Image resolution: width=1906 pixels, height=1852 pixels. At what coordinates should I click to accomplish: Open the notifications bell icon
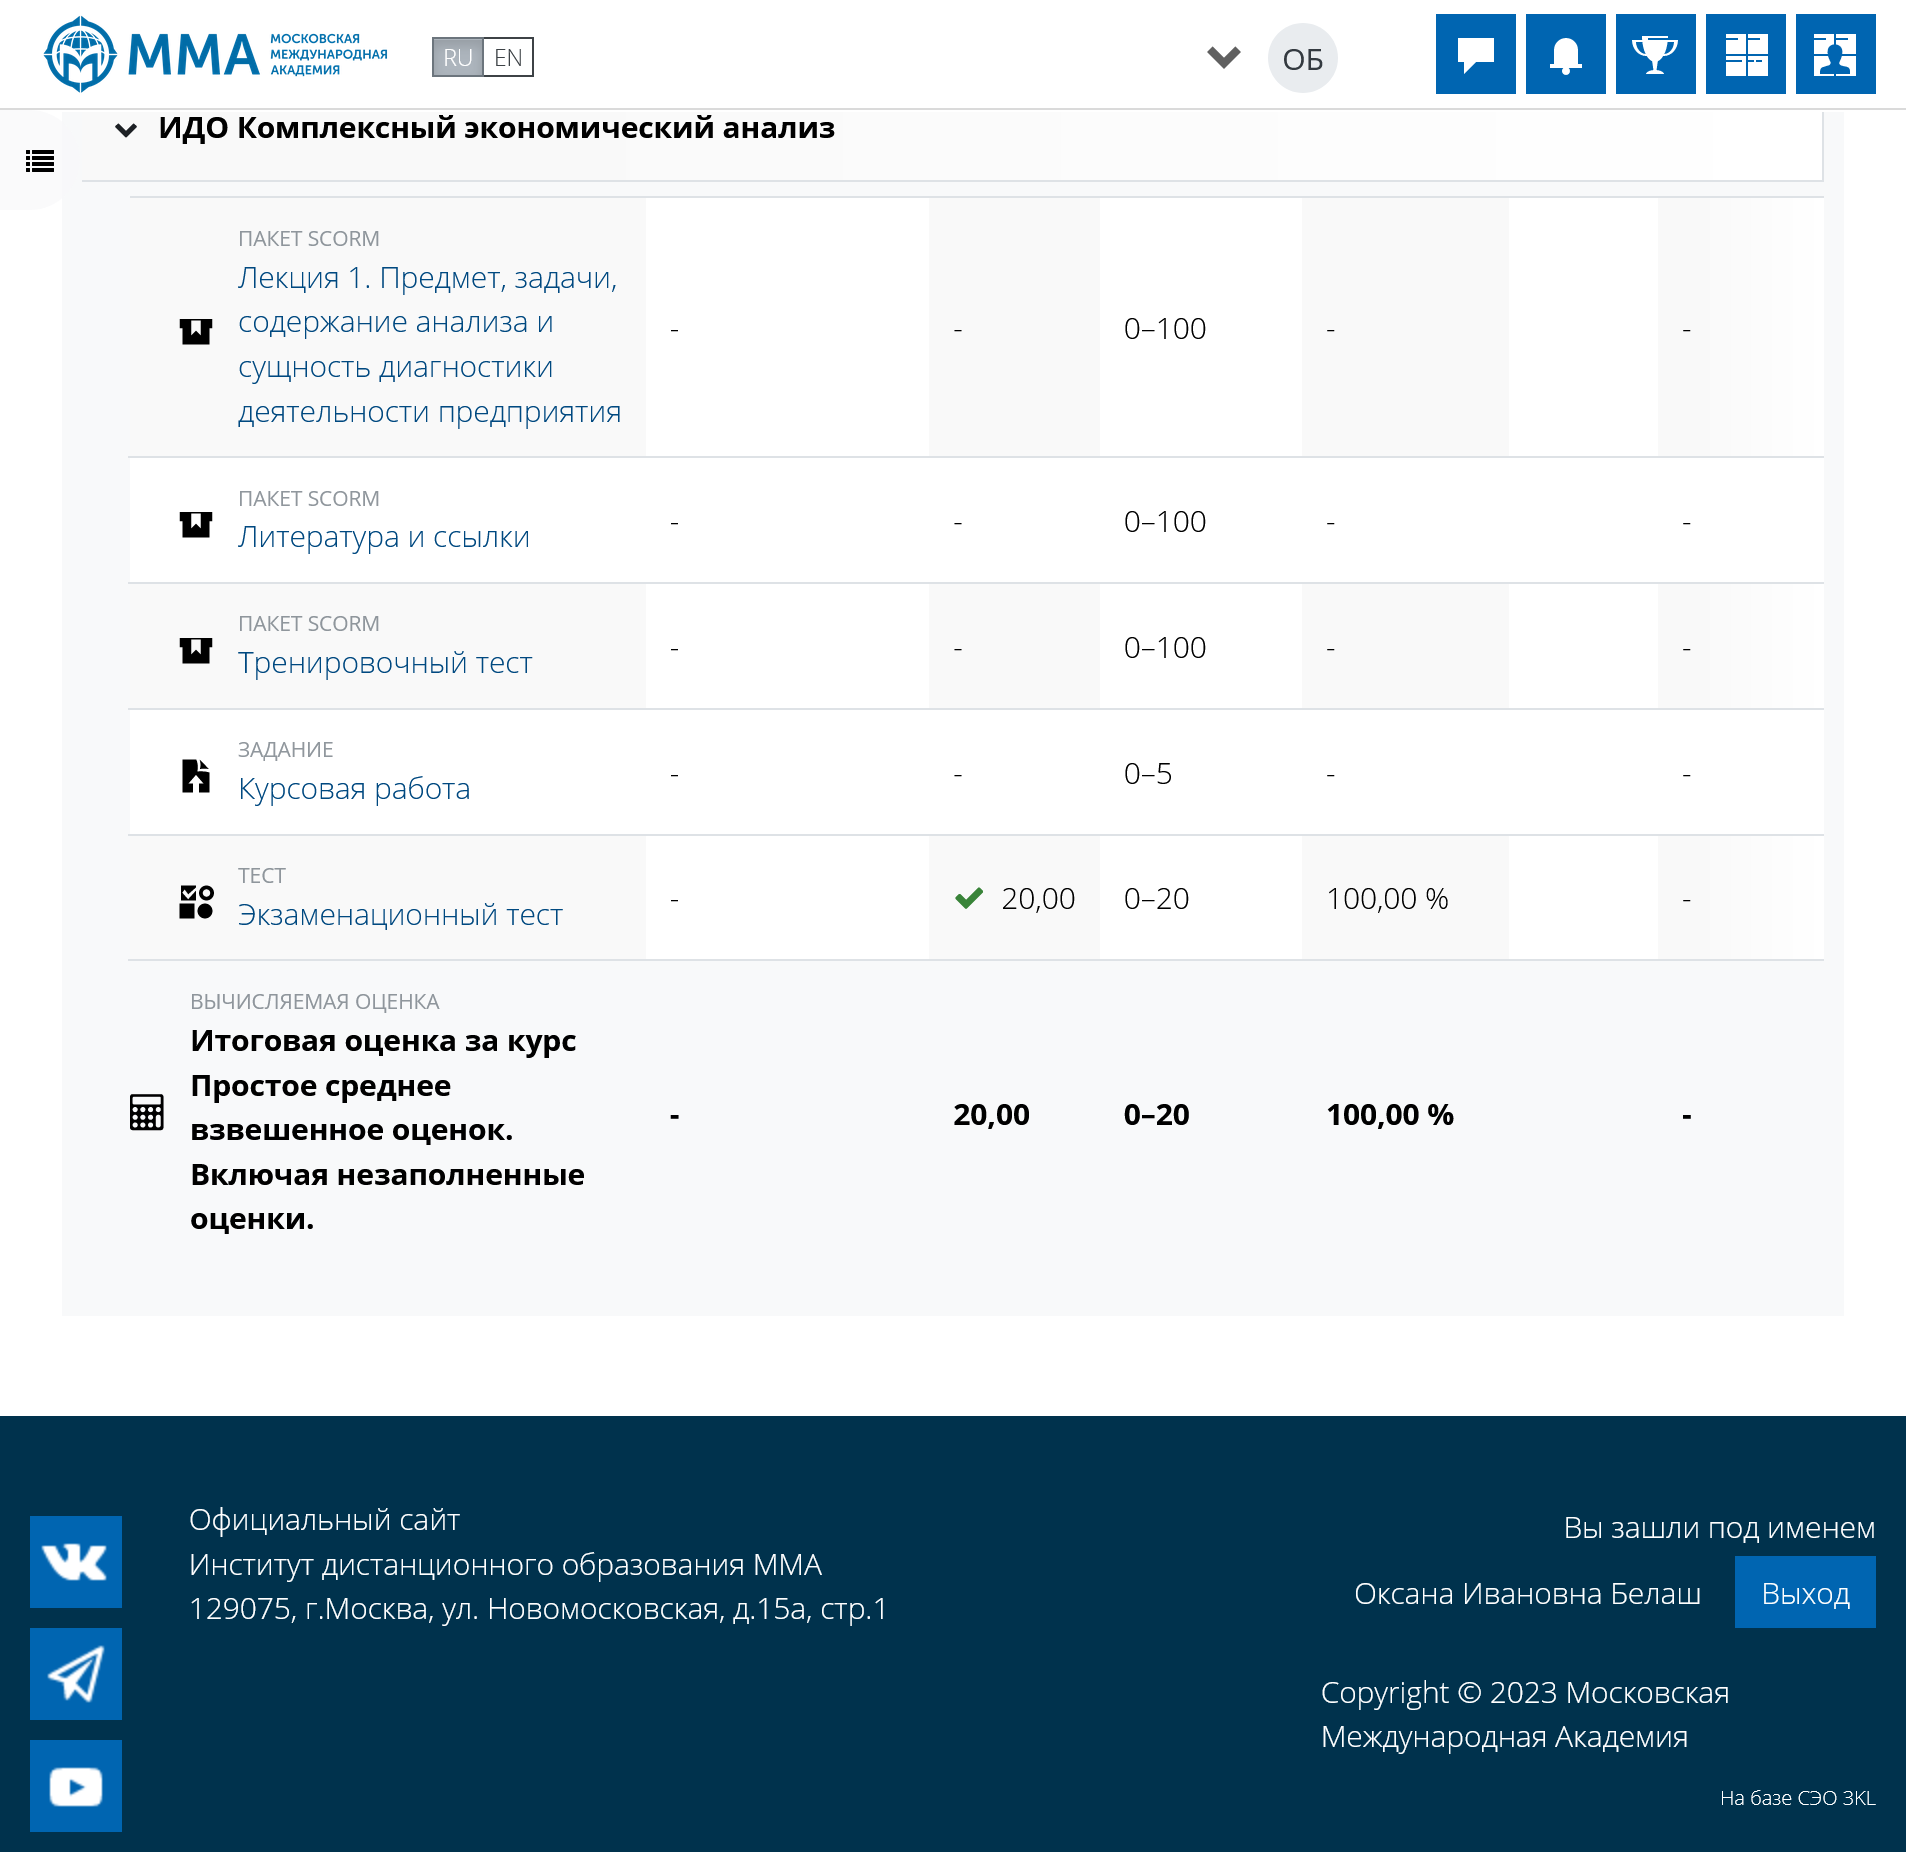tap(1565, 55)
